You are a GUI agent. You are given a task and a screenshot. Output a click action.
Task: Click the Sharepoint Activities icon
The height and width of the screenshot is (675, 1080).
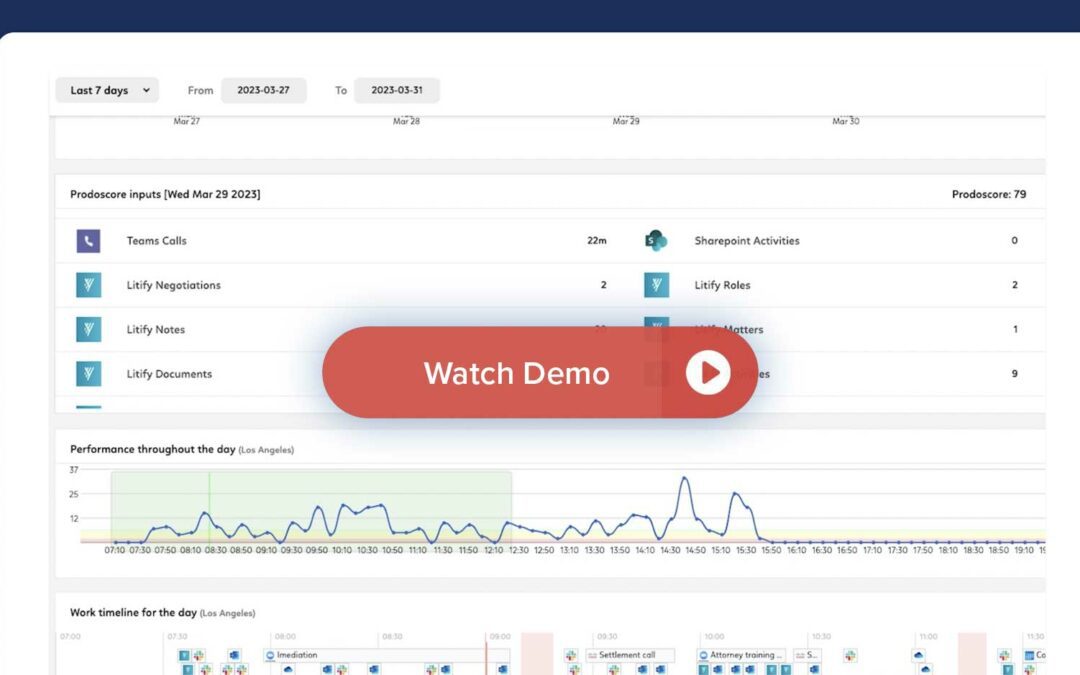656,241
